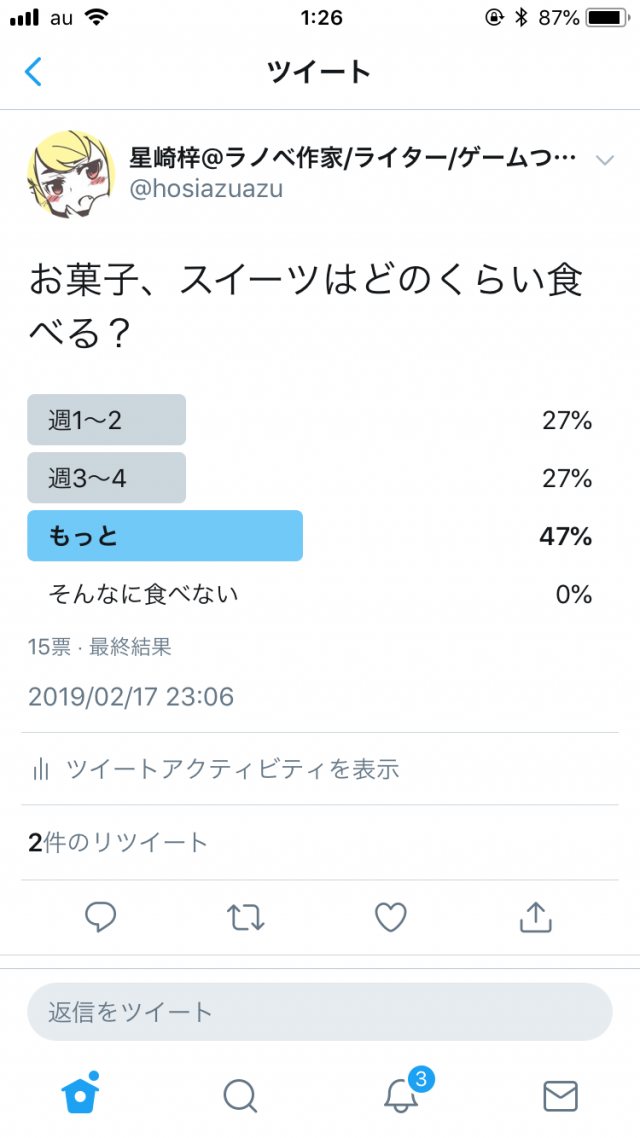The image size is (640, 1138).
Task: View the 2件のリツイート list
Action: (118, 842)
